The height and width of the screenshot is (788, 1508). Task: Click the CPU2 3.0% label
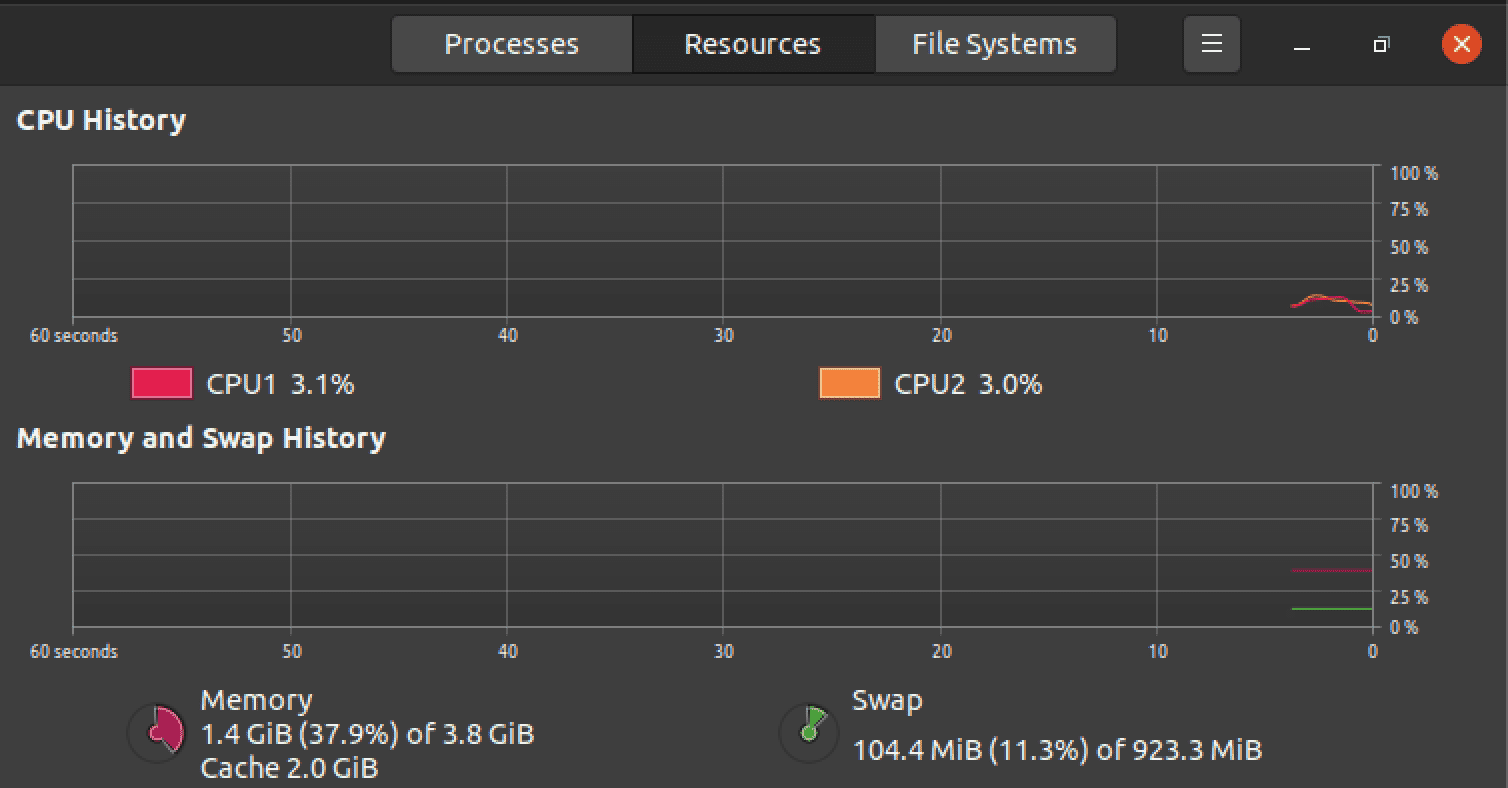click(x=968, y=384)
